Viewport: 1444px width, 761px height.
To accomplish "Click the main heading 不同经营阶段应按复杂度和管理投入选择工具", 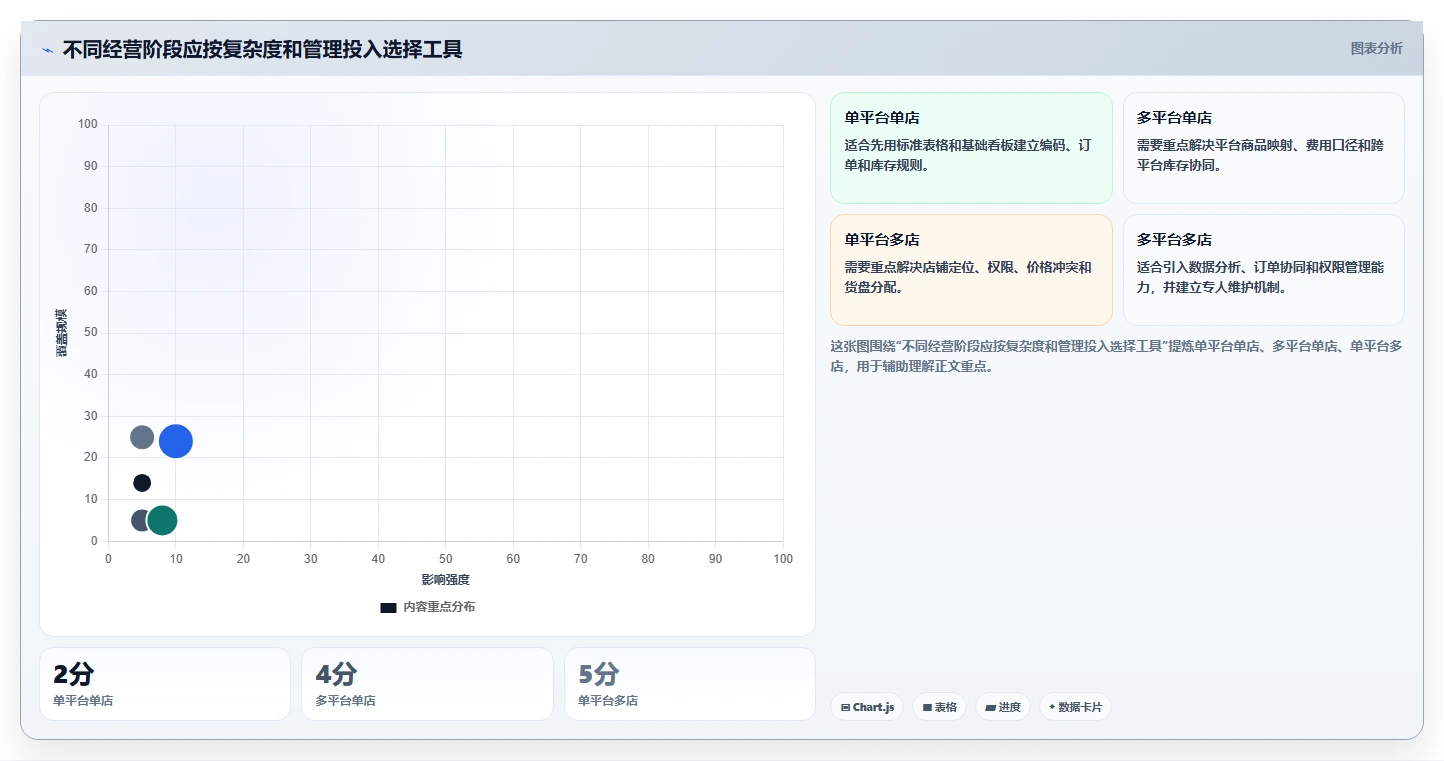I will pos(262,49).
